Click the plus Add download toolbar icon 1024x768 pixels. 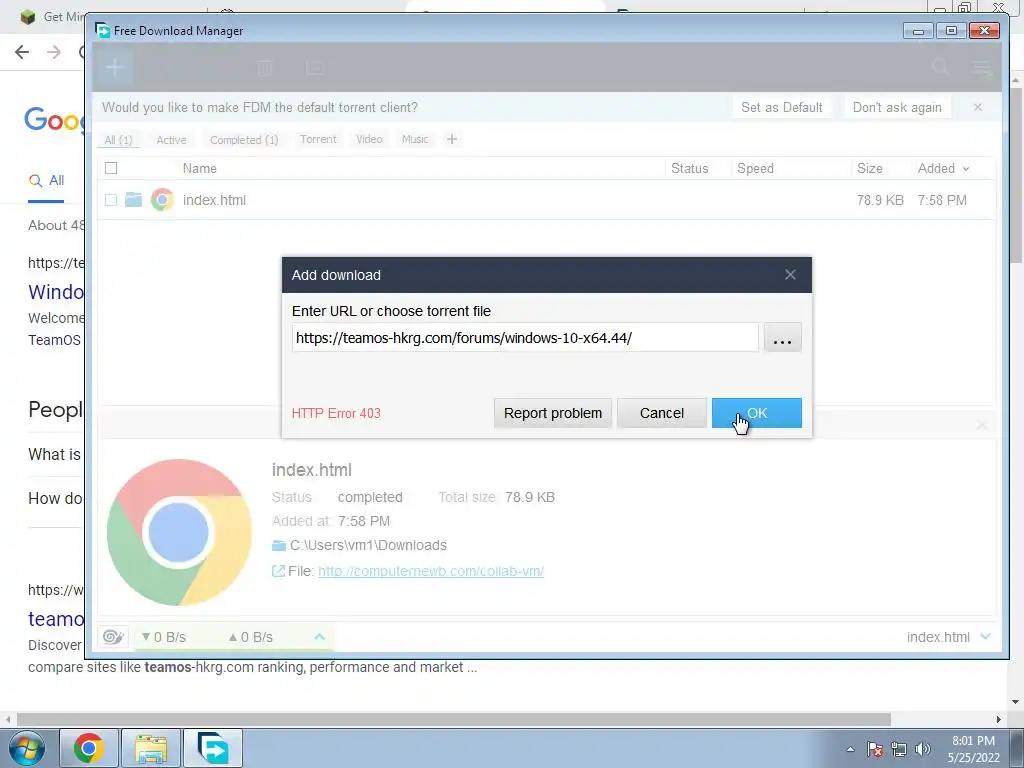tap(114, 67)
